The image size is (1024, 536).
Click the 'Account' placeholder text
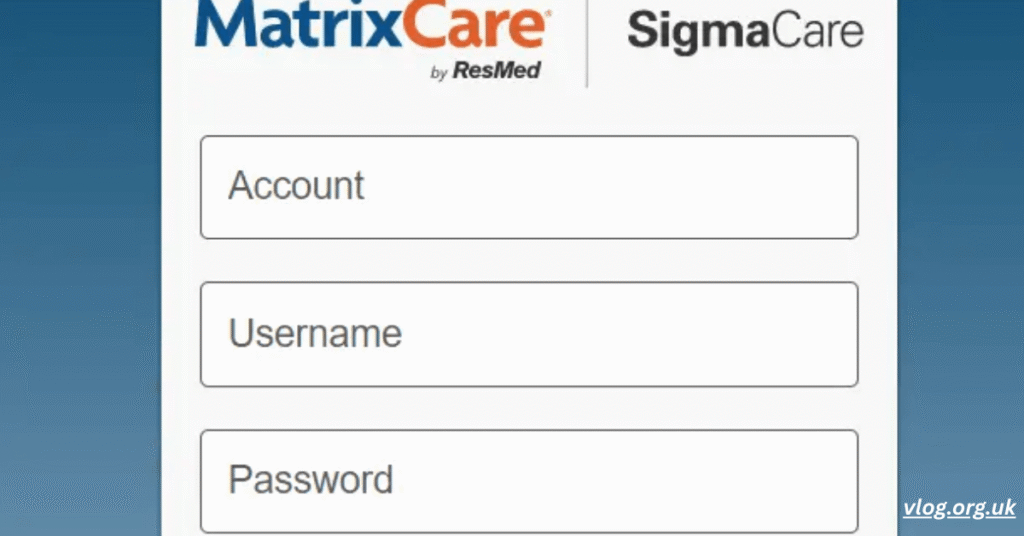pyautogui.click(x=296, y=185)
